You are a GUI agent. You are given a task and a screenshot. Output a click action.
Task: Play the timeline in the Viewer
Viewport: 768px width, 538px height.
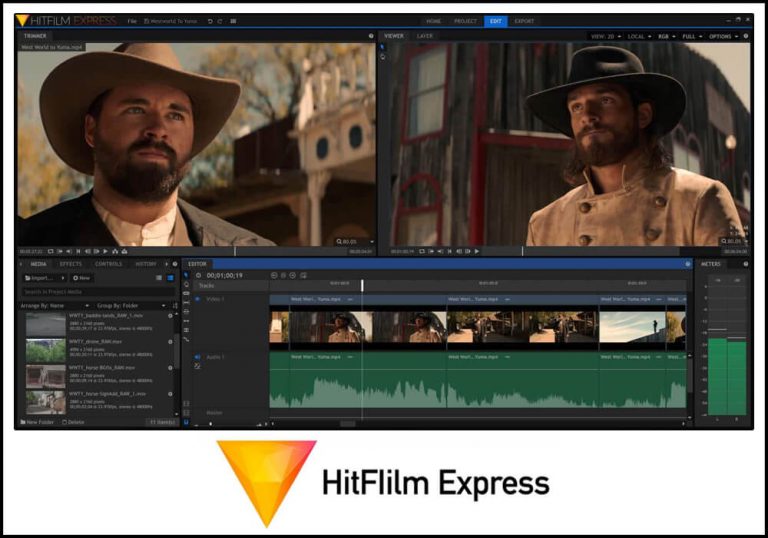point(477,251)
